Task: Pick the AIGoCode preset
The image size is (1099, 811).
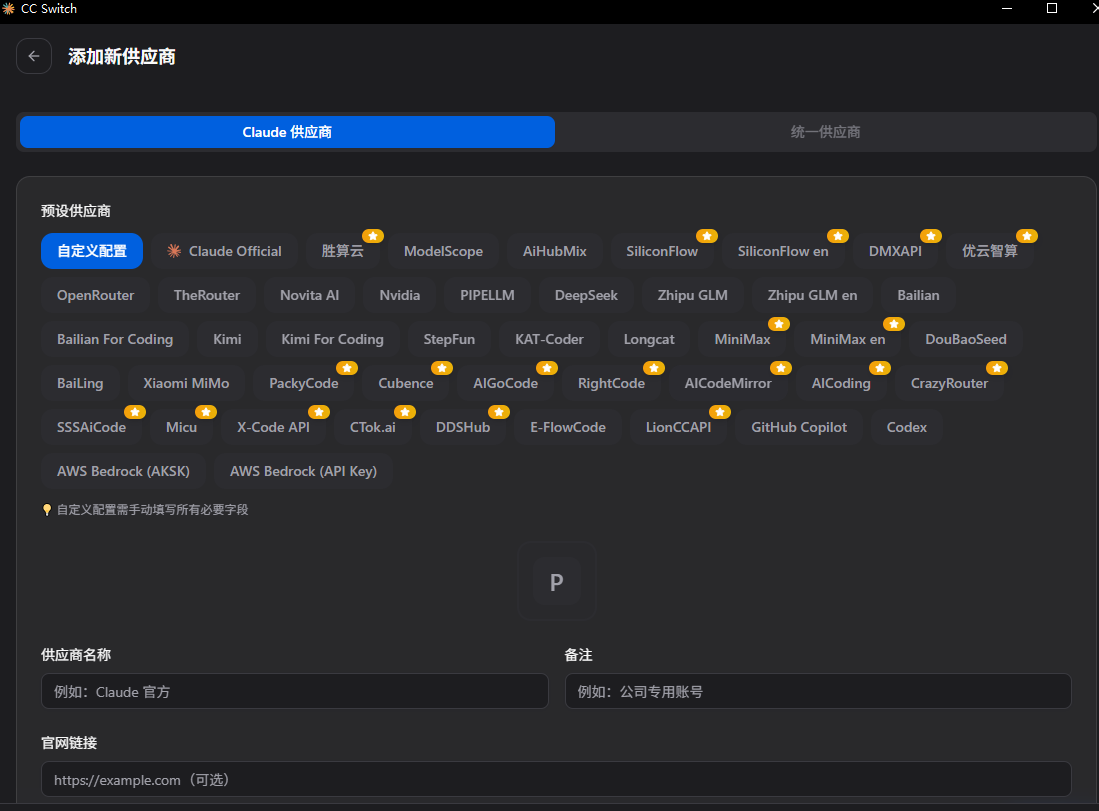Action: tap(505, 383)
